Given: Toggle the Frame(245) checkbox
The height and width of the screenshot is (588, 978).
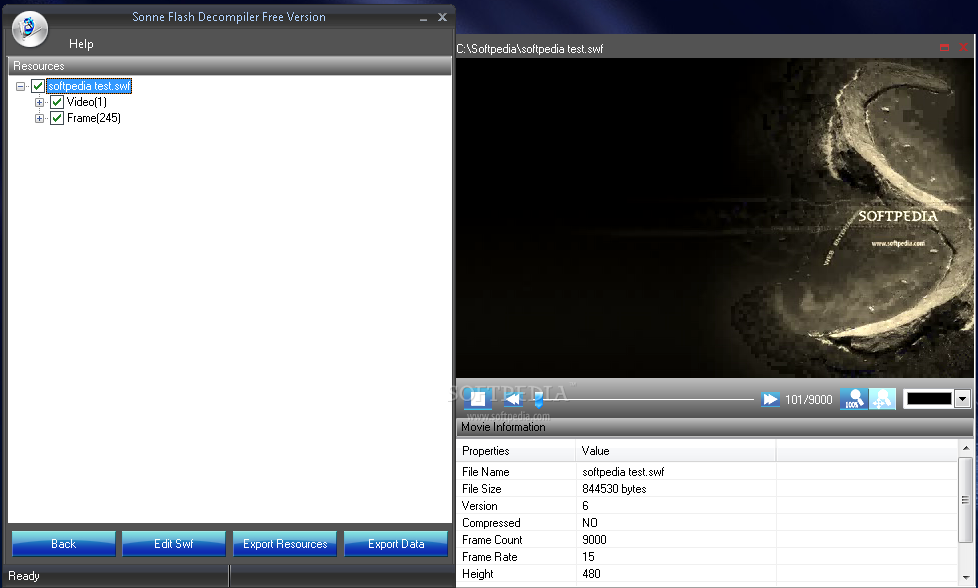Looking at the screenshot, I should coord(57,118).
